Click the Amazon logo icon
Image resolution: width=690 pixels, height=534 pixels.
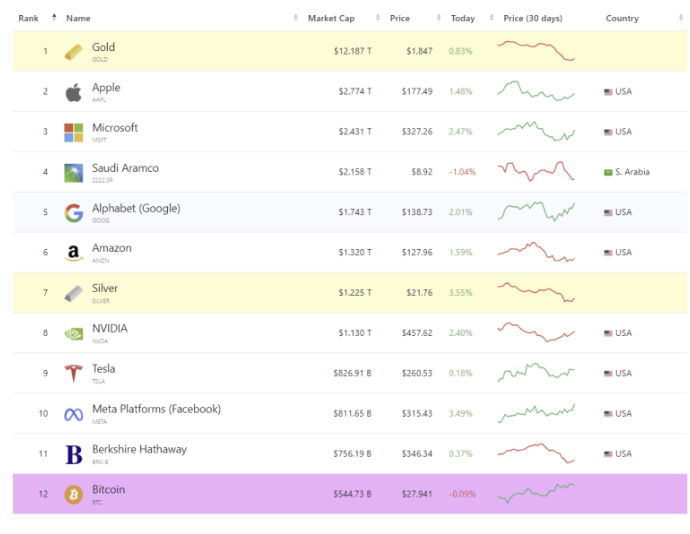(73, 253)
